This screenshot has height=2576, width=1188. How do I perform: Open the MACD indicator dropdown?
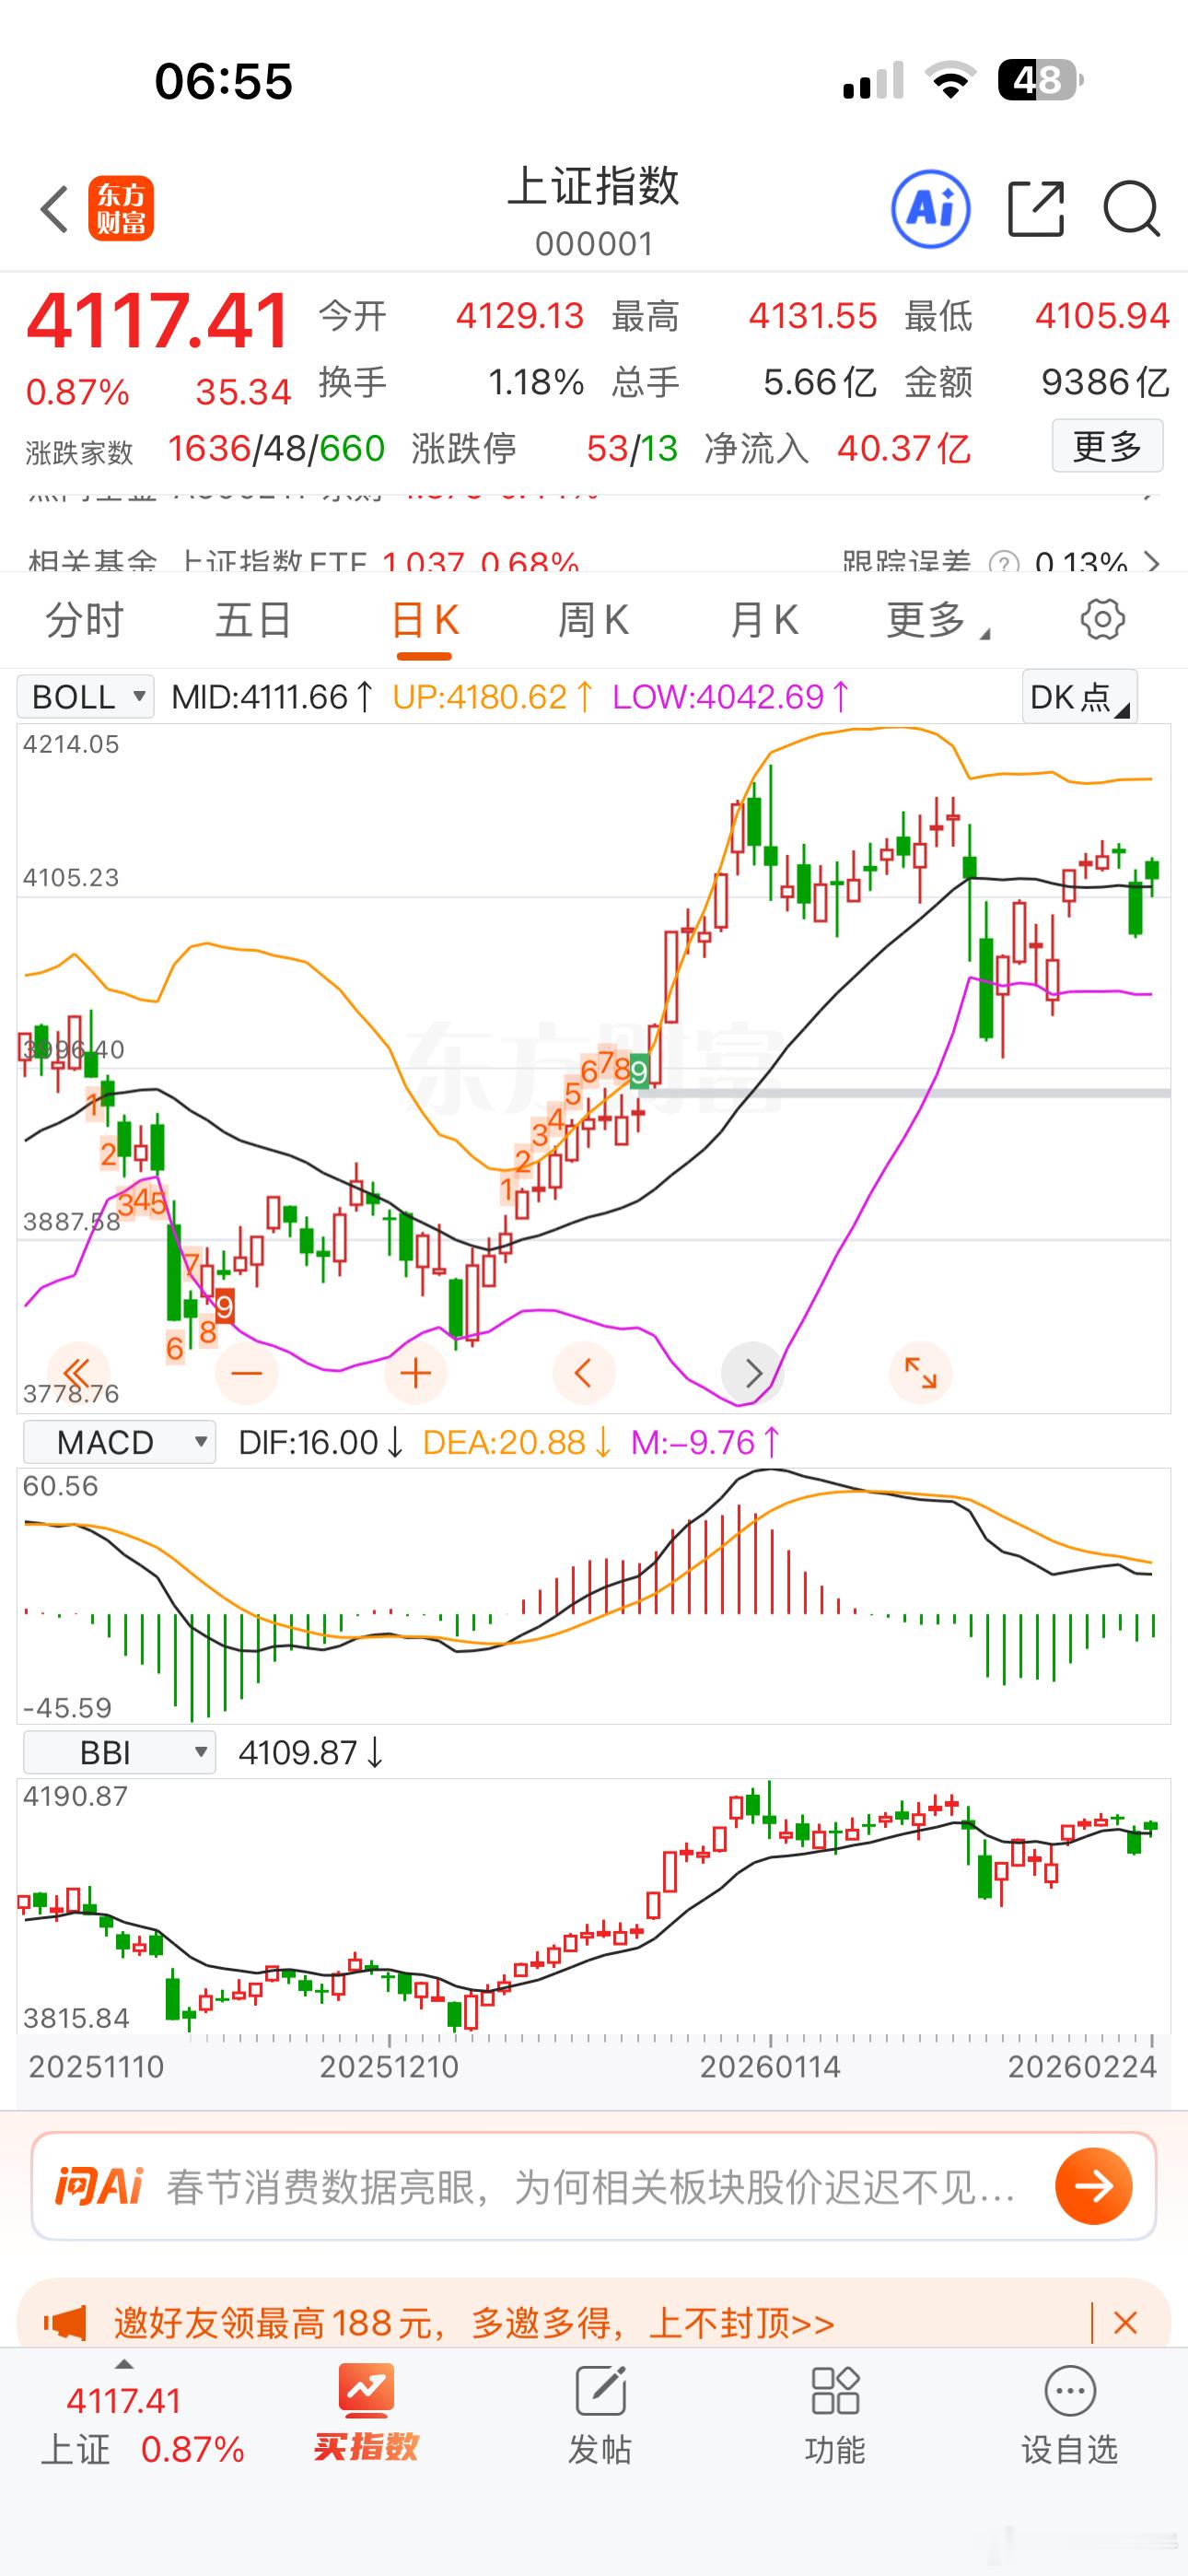coord(119,1442)
